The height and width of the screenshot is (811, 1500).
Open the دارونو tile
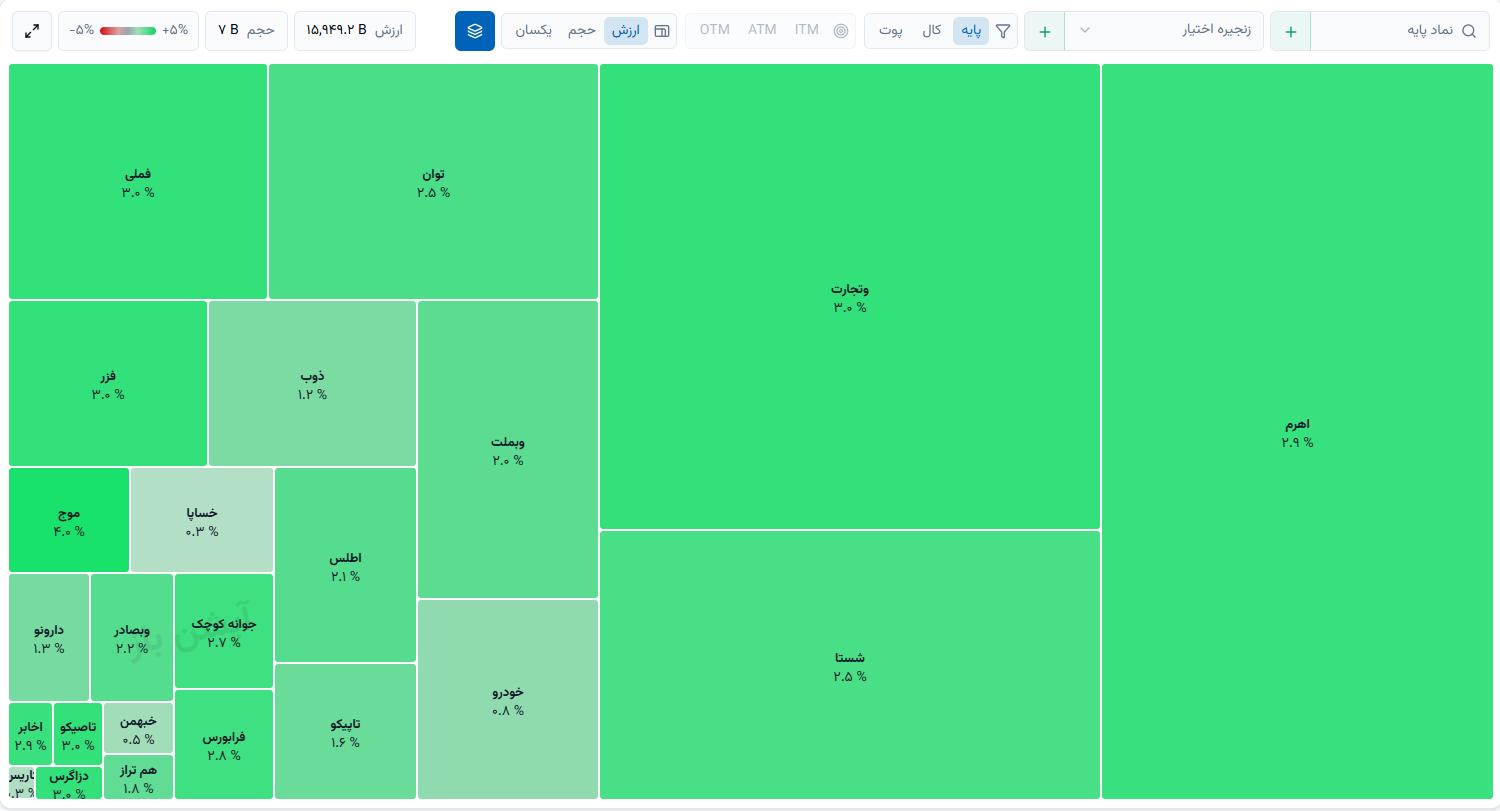[49, 637]
